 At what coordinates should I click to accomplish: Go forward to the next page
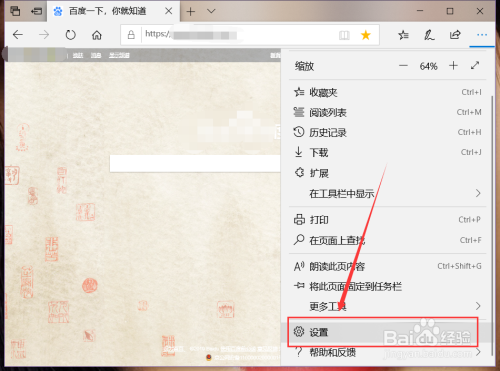(44, 35)
